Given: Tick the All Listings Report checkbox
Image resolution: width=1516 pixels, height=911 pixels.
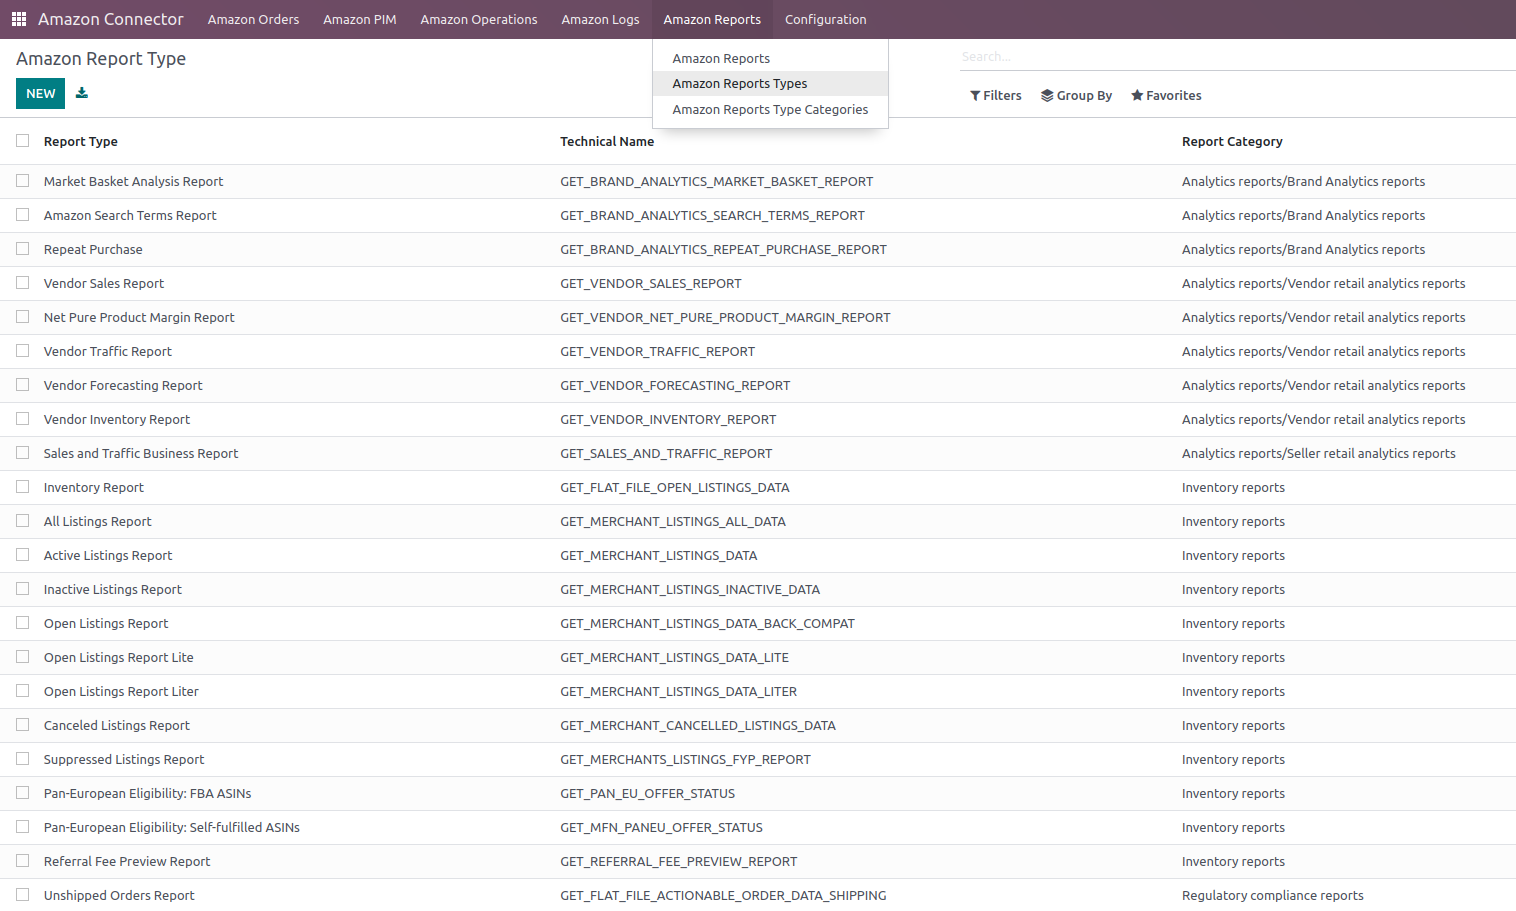Looking at the screenshot, I should tap(23, 521).
